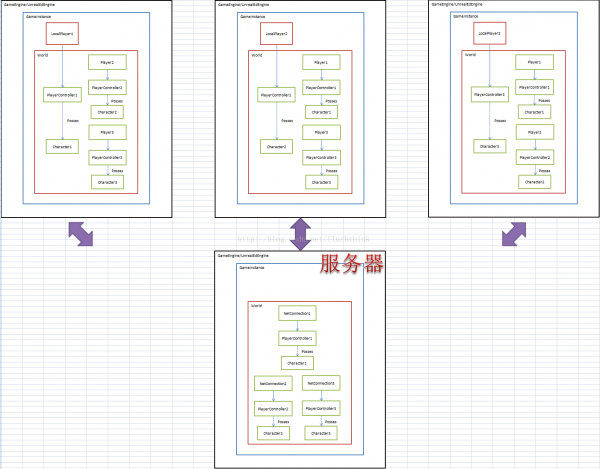This screenshot has height=469, width=600.
Task: Click Character3 in the LocalPlayer3 client diagram
Action: 489,147
